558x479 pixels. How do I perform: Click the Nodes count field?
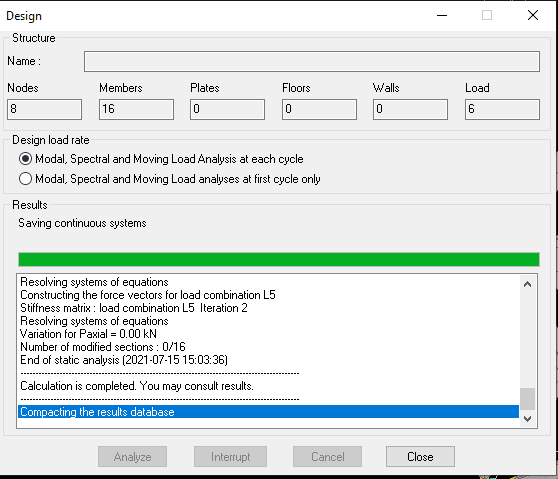44,109
